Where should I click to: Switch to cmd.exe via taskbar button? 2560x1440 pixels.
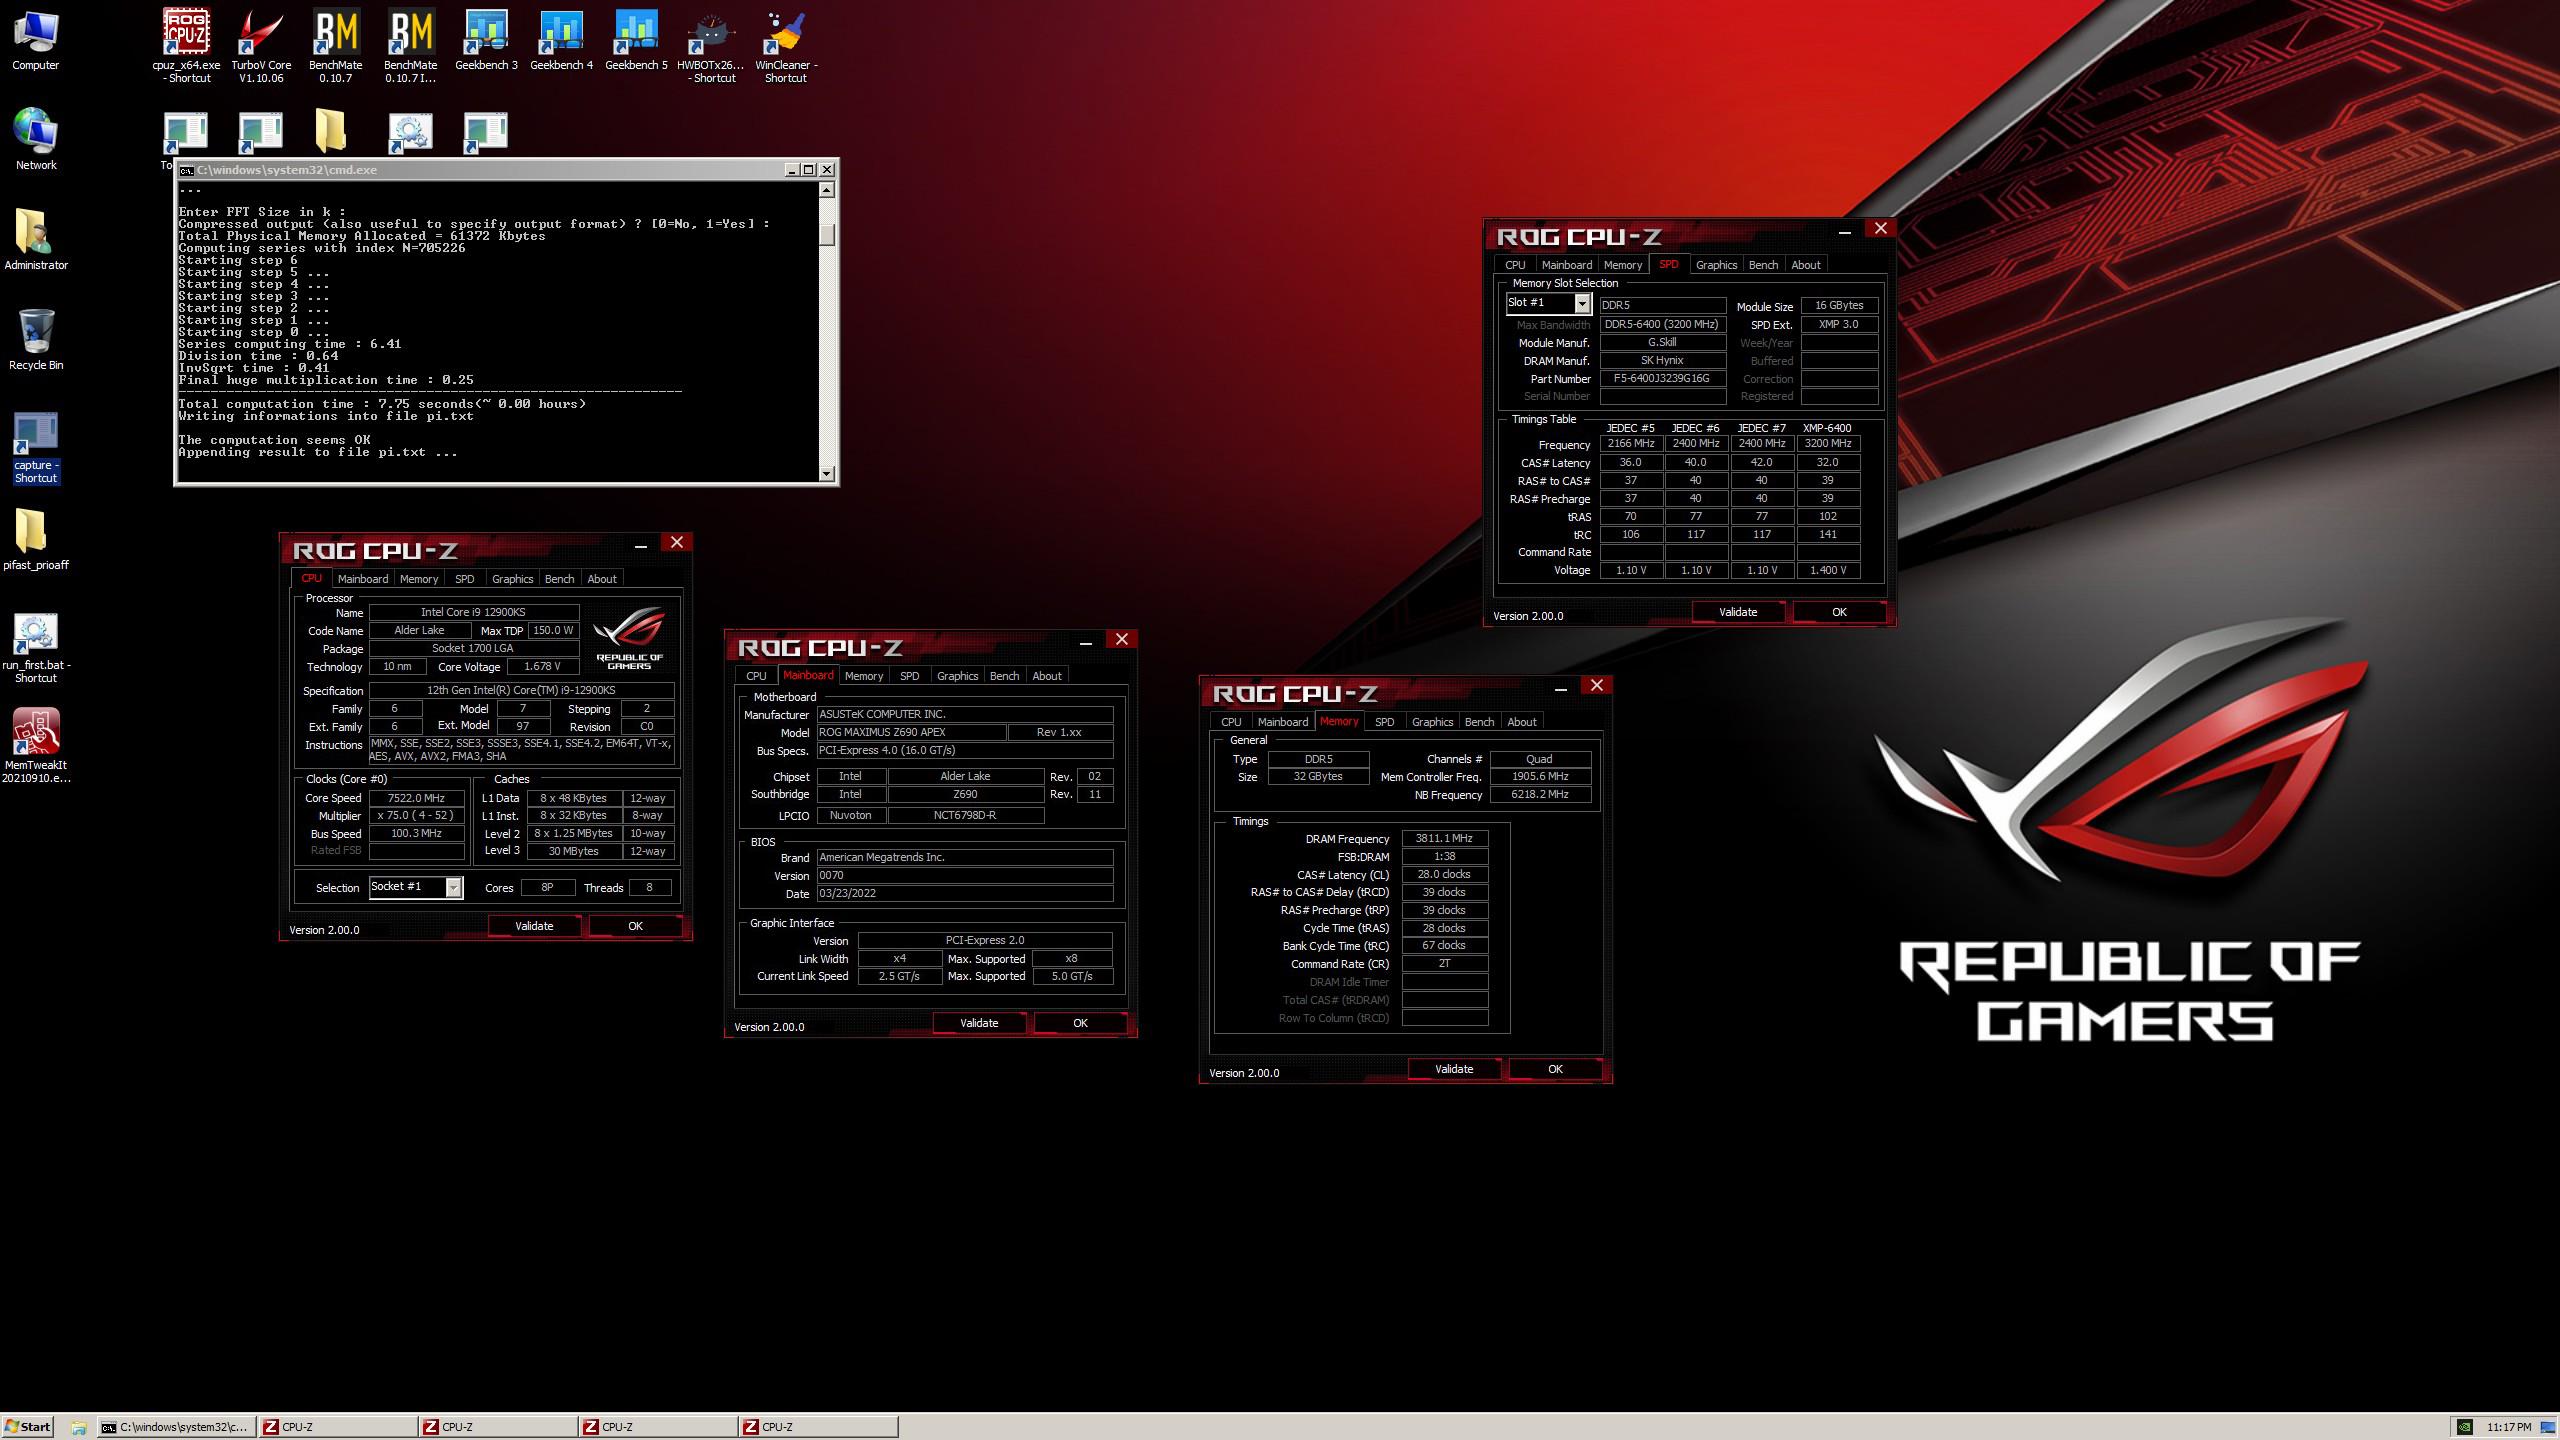coord(176,1427)
